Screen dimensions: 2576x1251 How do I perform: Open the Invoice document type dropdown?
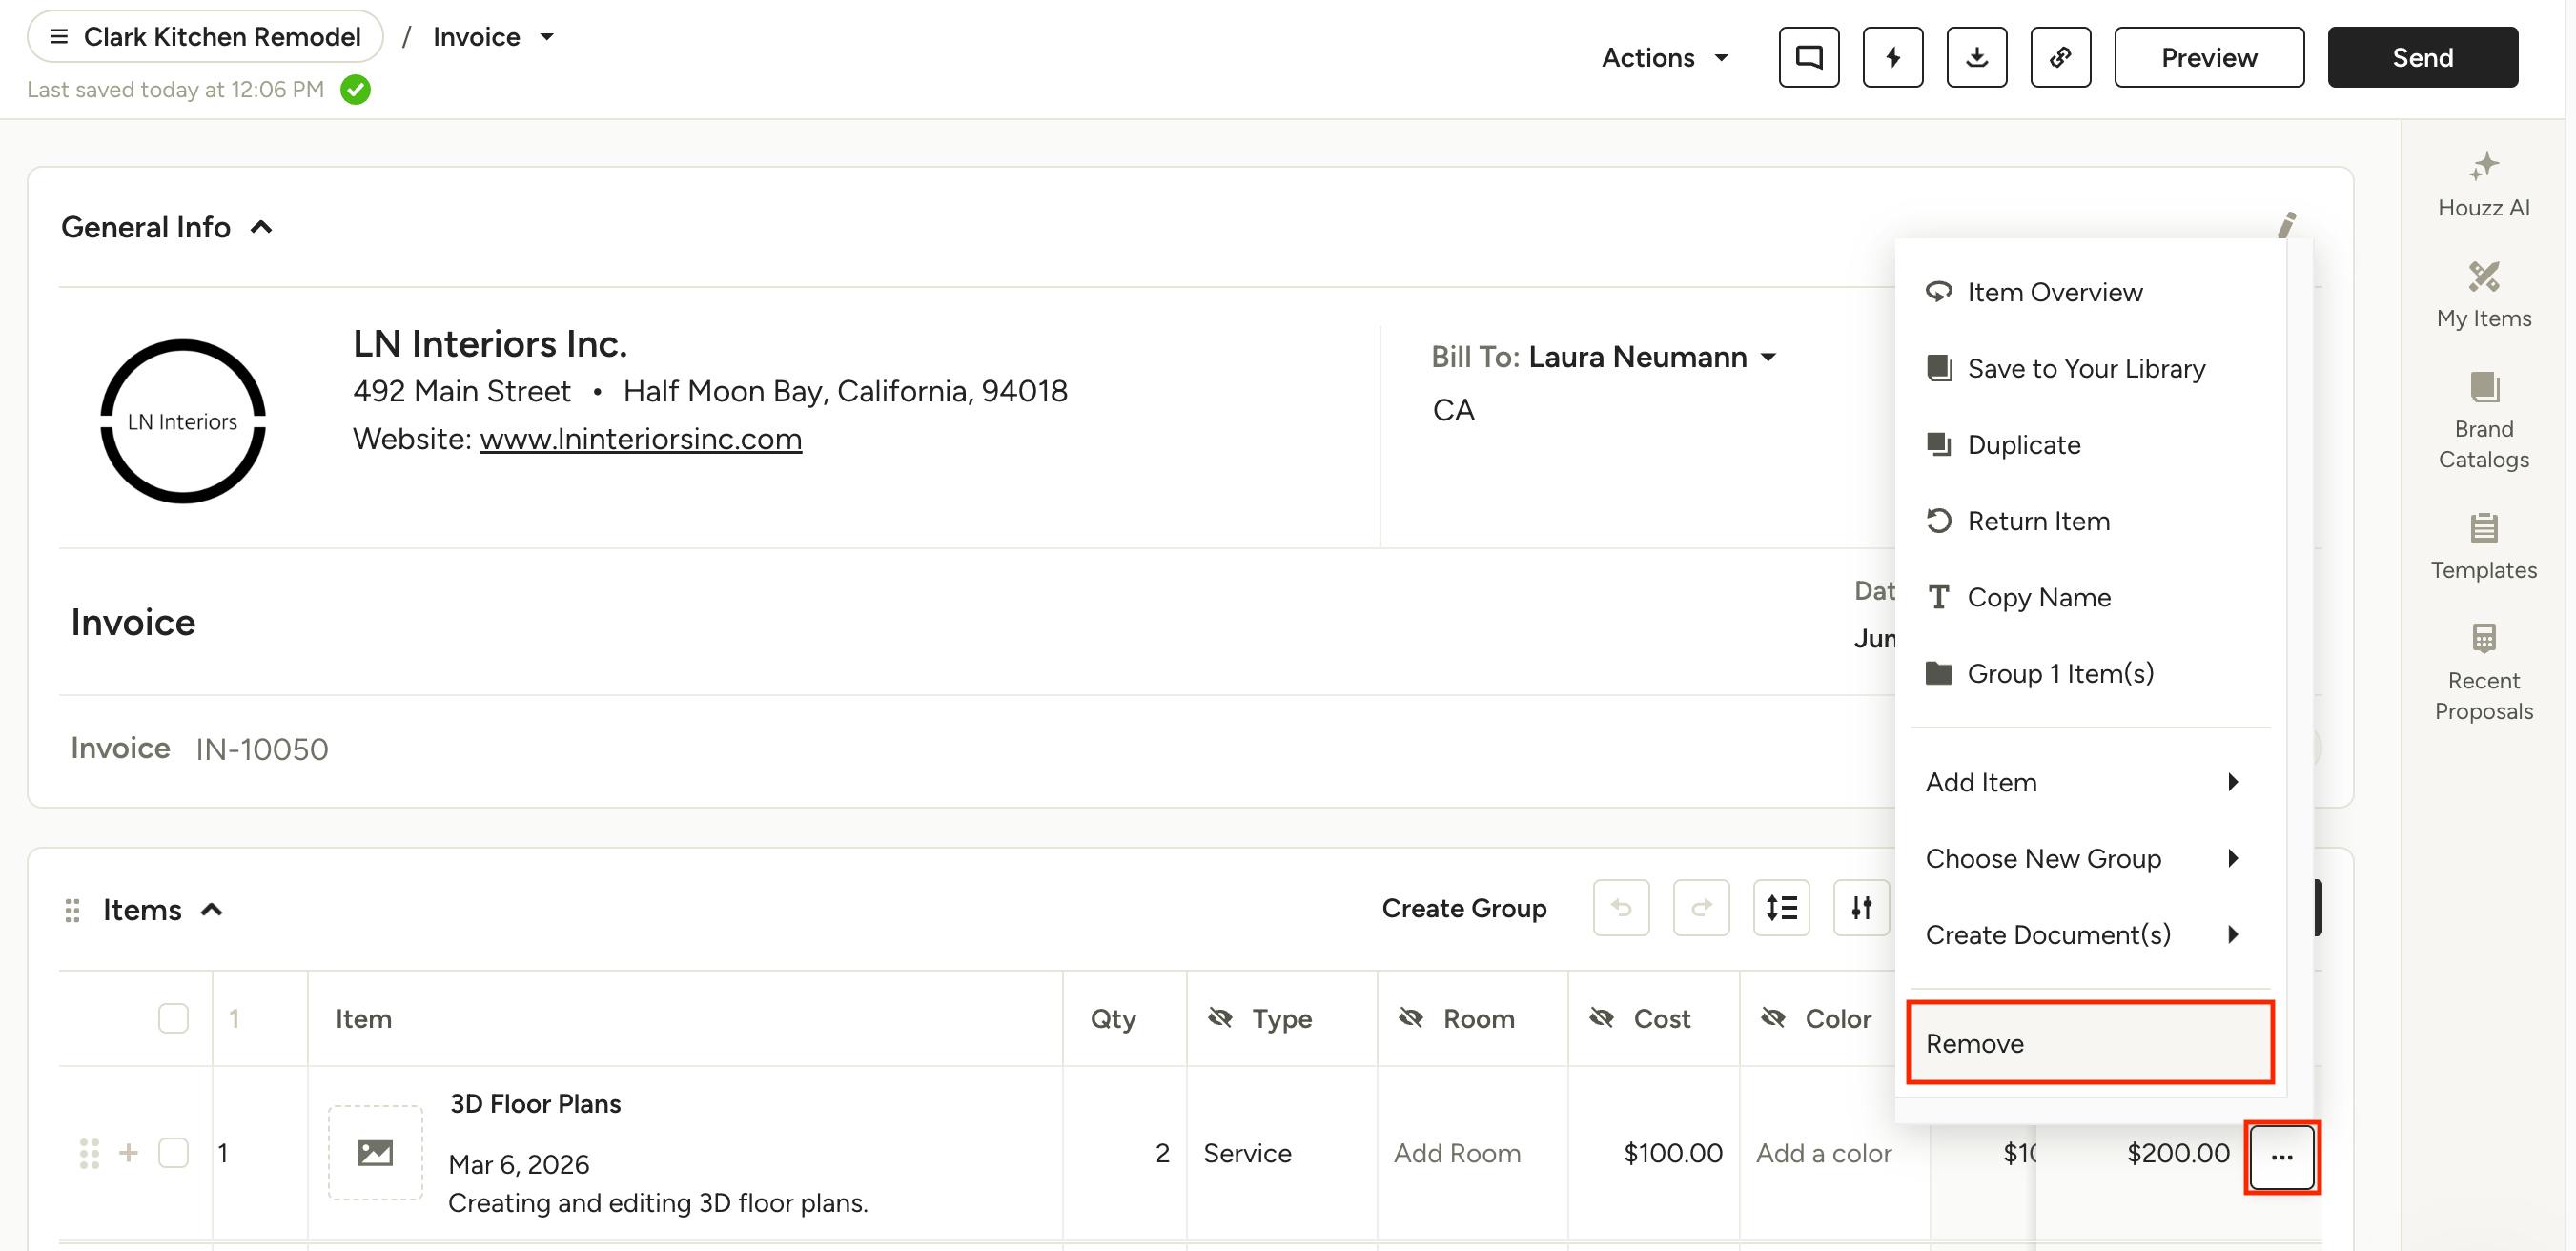pos(493,37)
